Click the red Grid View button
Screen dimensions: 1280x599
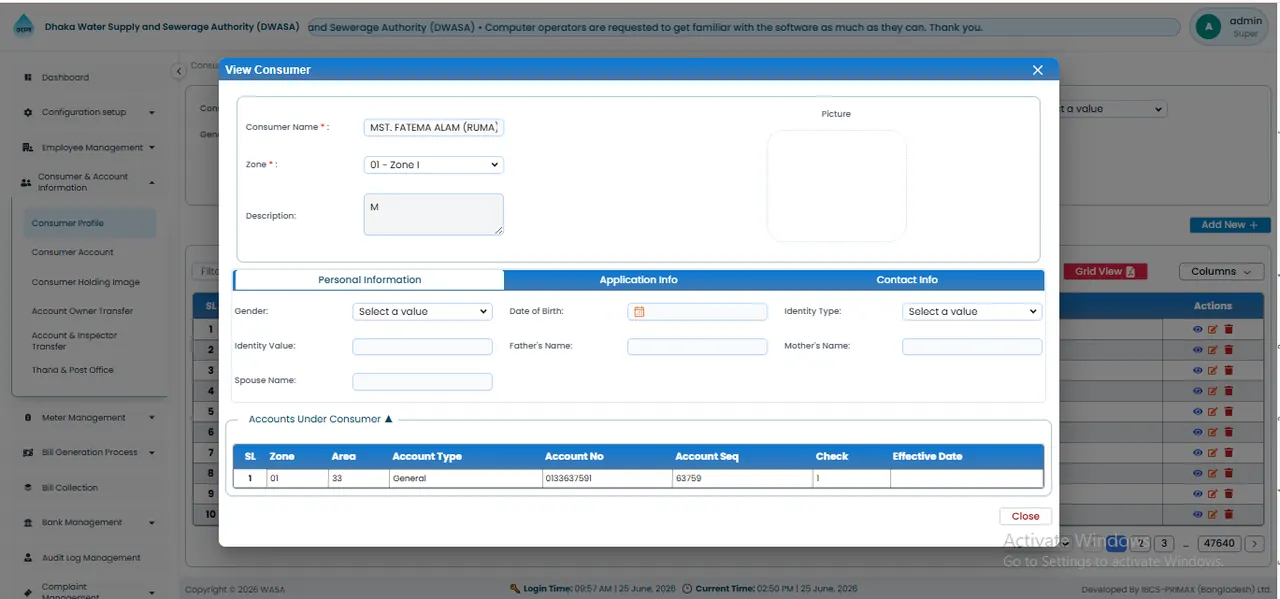[1105, 272]
